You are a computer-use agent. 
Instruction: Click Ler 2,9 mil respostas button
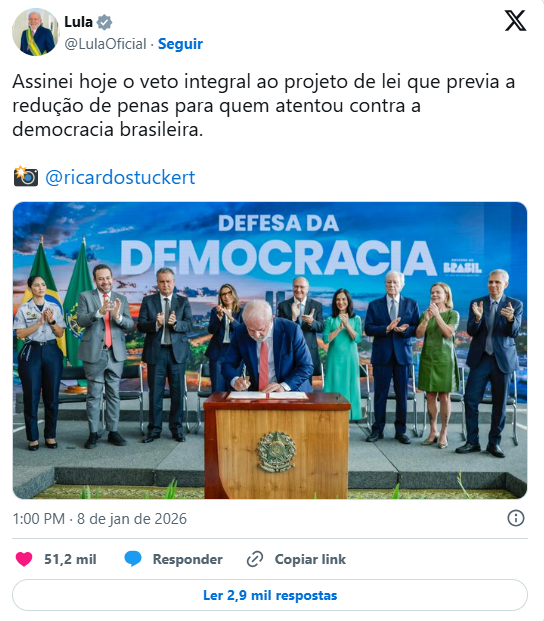click(x=270, y=595)
